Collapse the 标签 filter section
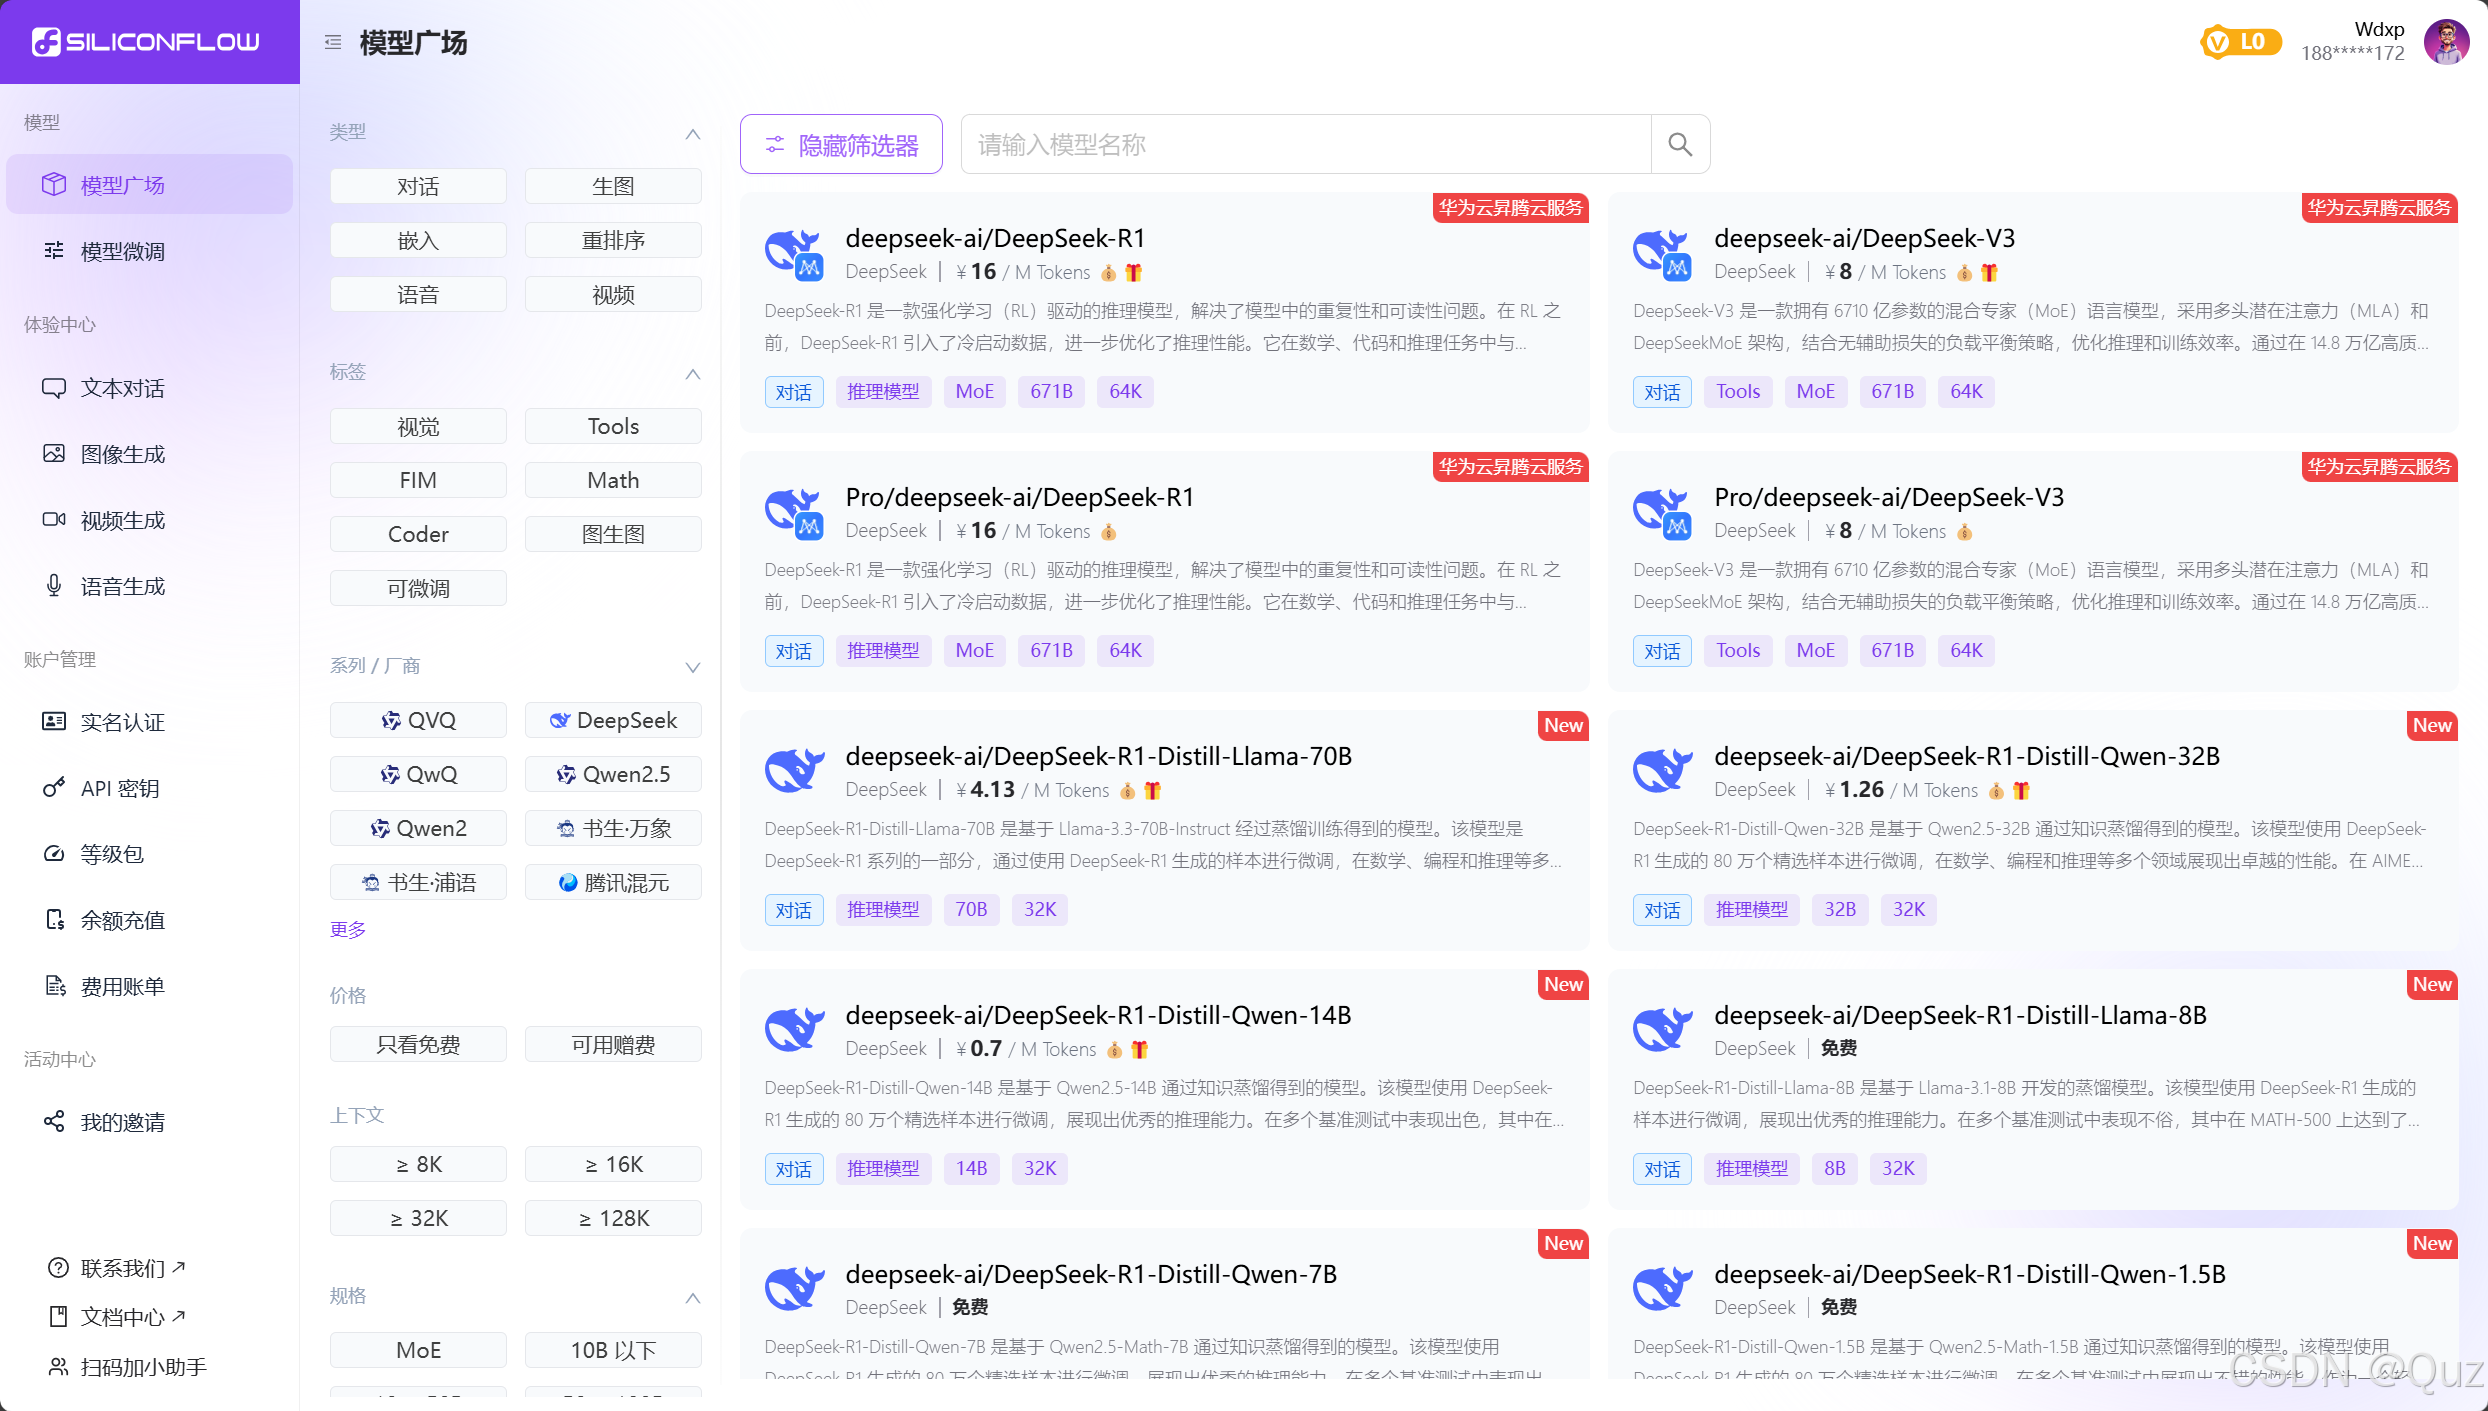Image resolution: width=2488 pixels, height=1411 pixels. click(x=692, y=374)
